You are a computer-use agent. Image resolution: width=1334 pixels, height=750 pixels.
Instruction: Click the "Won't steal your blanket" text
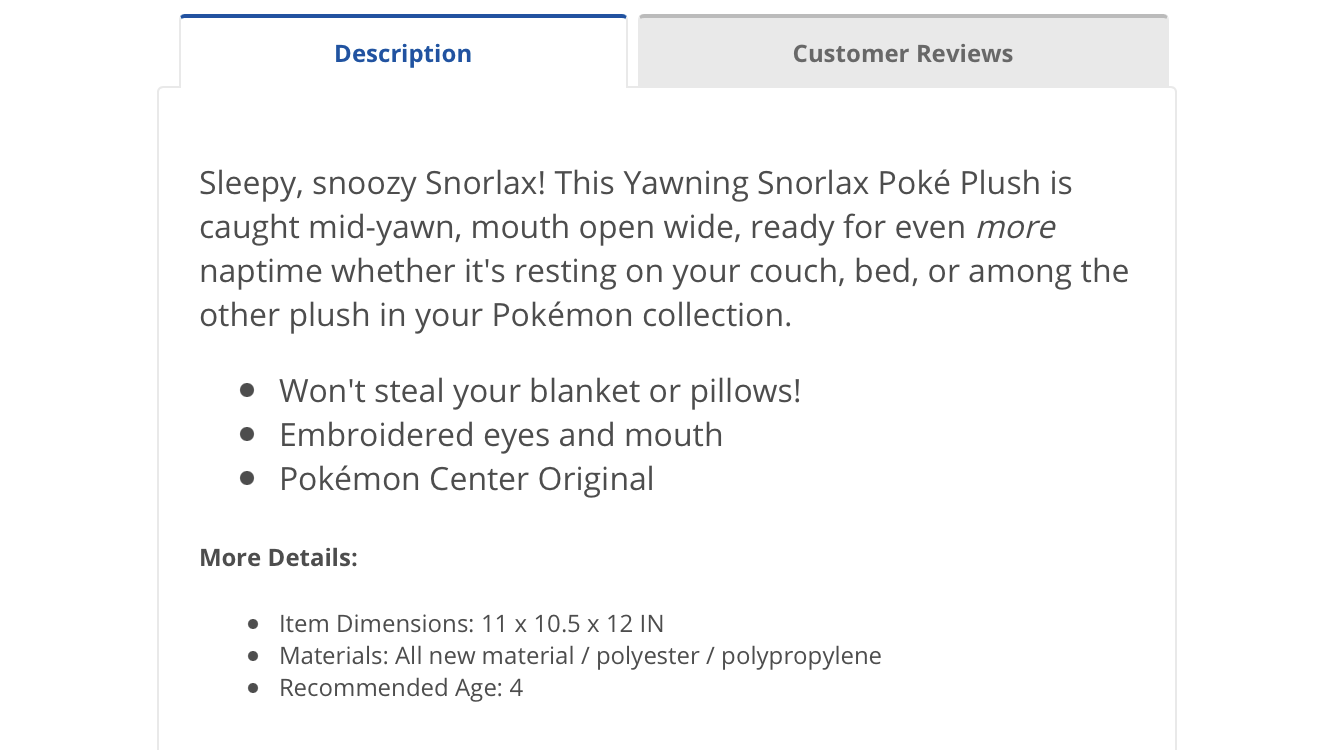pos(540,391)
